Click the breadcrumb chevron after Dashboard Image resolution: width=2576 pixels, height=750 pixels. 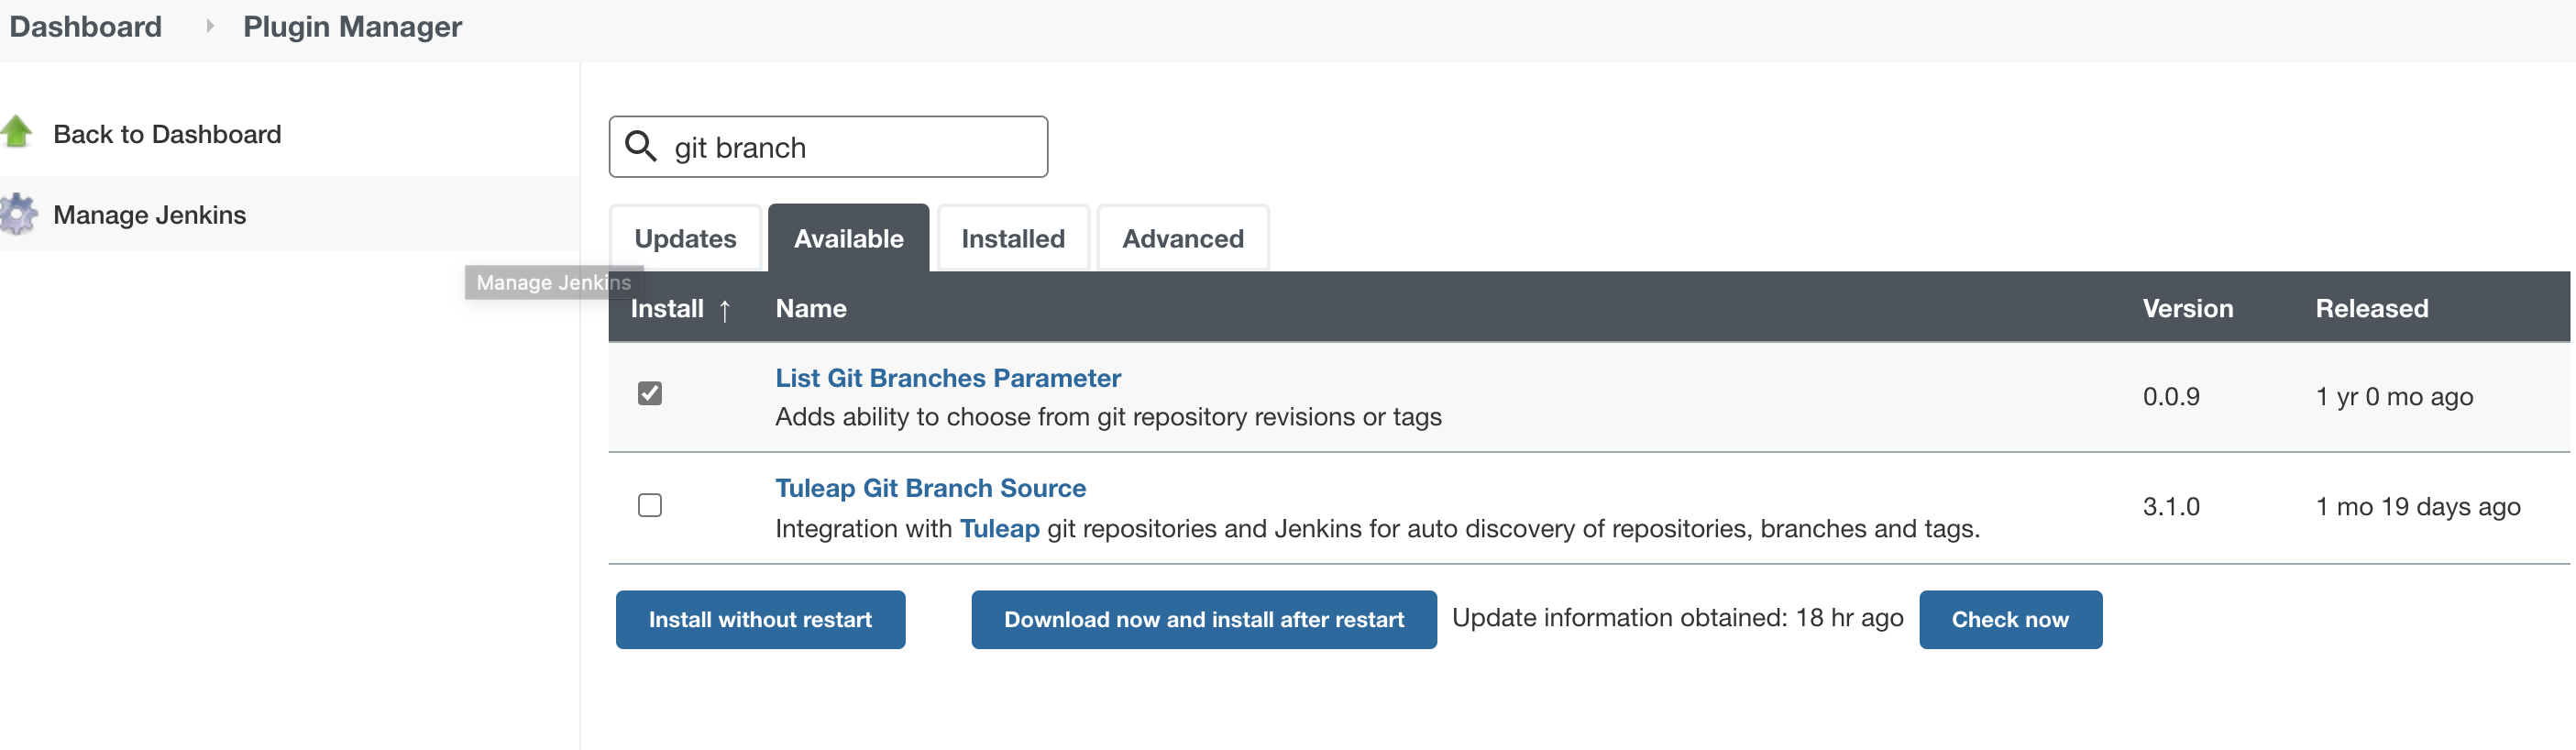click(x=209, y=26)
